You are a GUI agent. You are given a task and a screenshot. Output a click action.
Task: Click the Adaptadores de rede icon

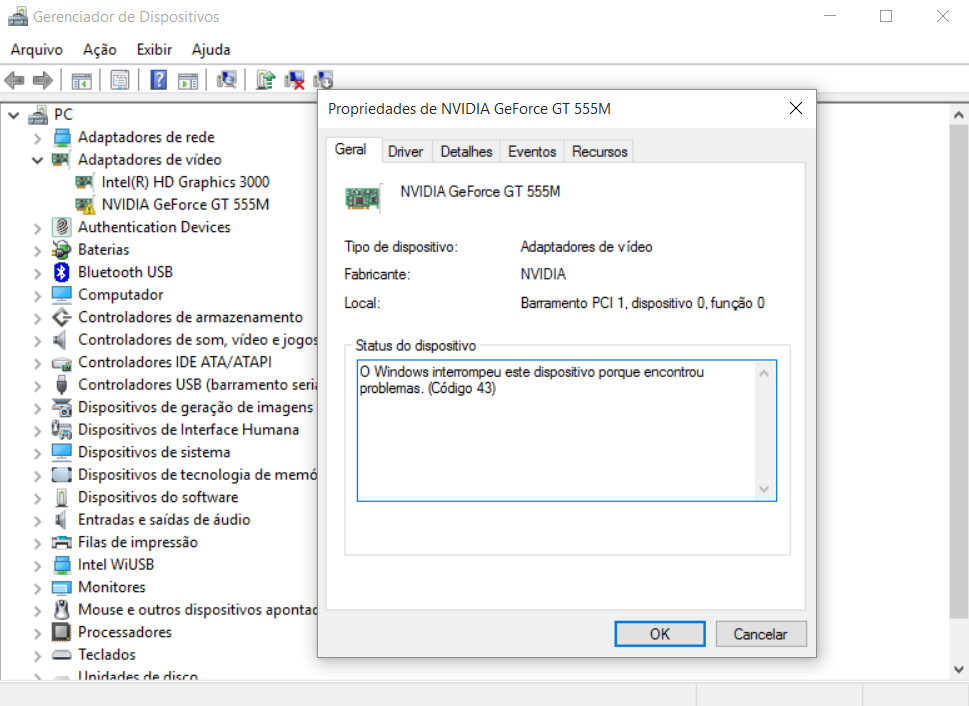pyautogui.click(x=62, y=137)
